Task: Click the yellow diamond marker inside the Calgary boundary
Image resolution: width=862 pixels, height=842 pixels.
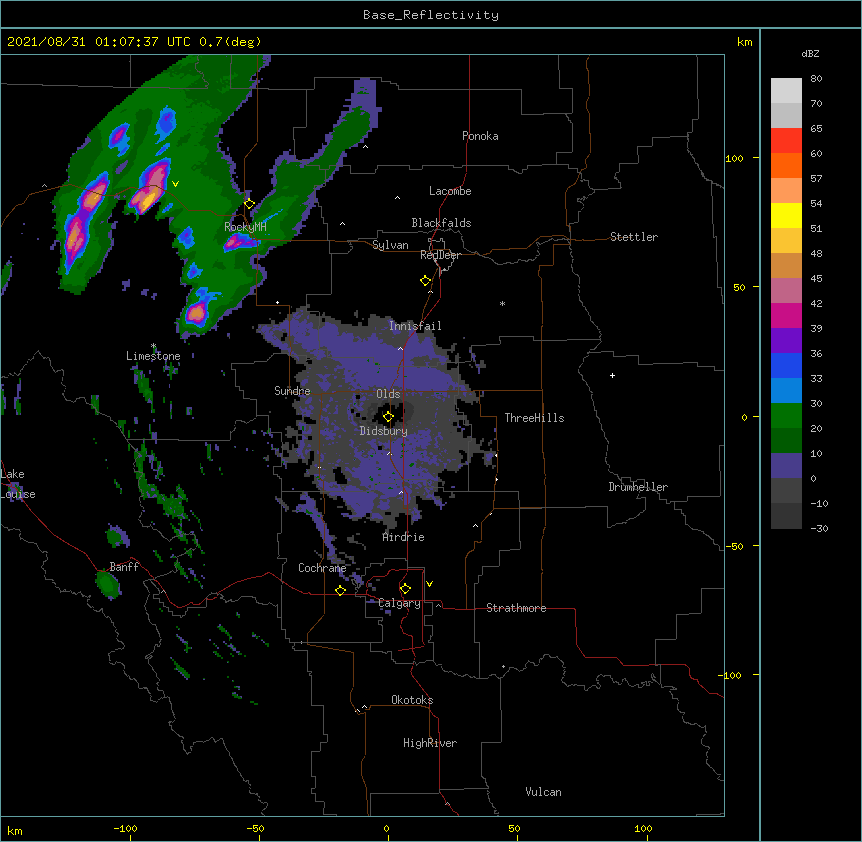Action: (405, 589)
